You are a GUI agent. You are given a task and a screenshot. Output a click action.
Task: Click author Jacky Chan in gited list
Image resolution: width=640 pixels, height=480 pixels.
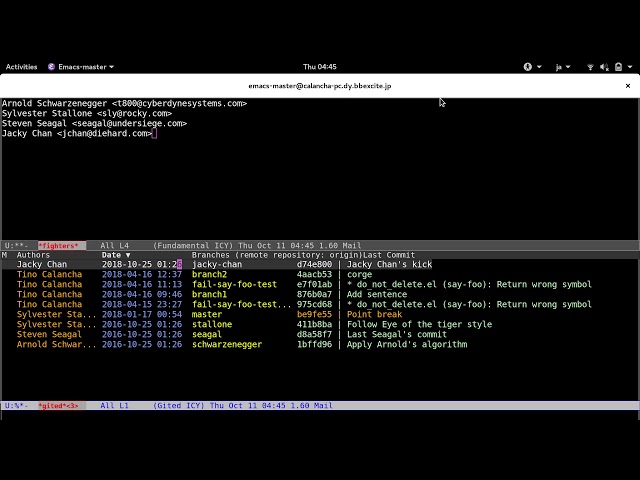tap(42, 264)
